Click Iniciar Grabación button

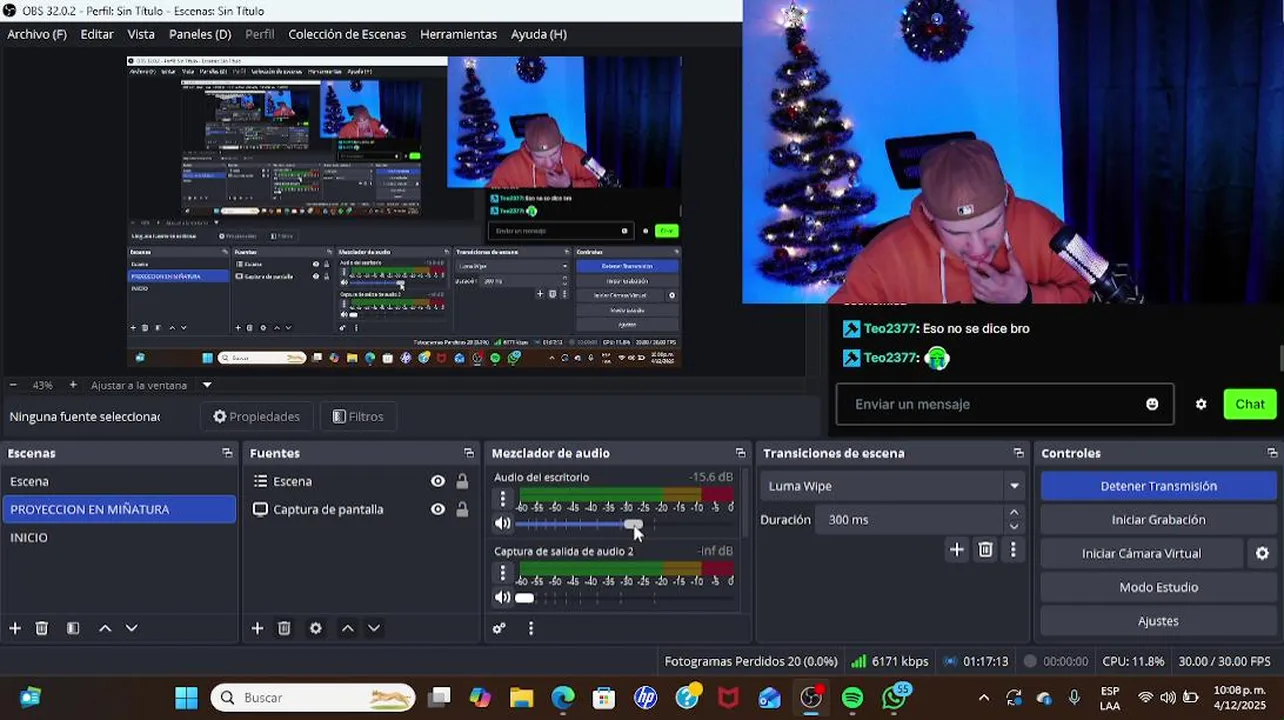click(x=1158, y=520)
